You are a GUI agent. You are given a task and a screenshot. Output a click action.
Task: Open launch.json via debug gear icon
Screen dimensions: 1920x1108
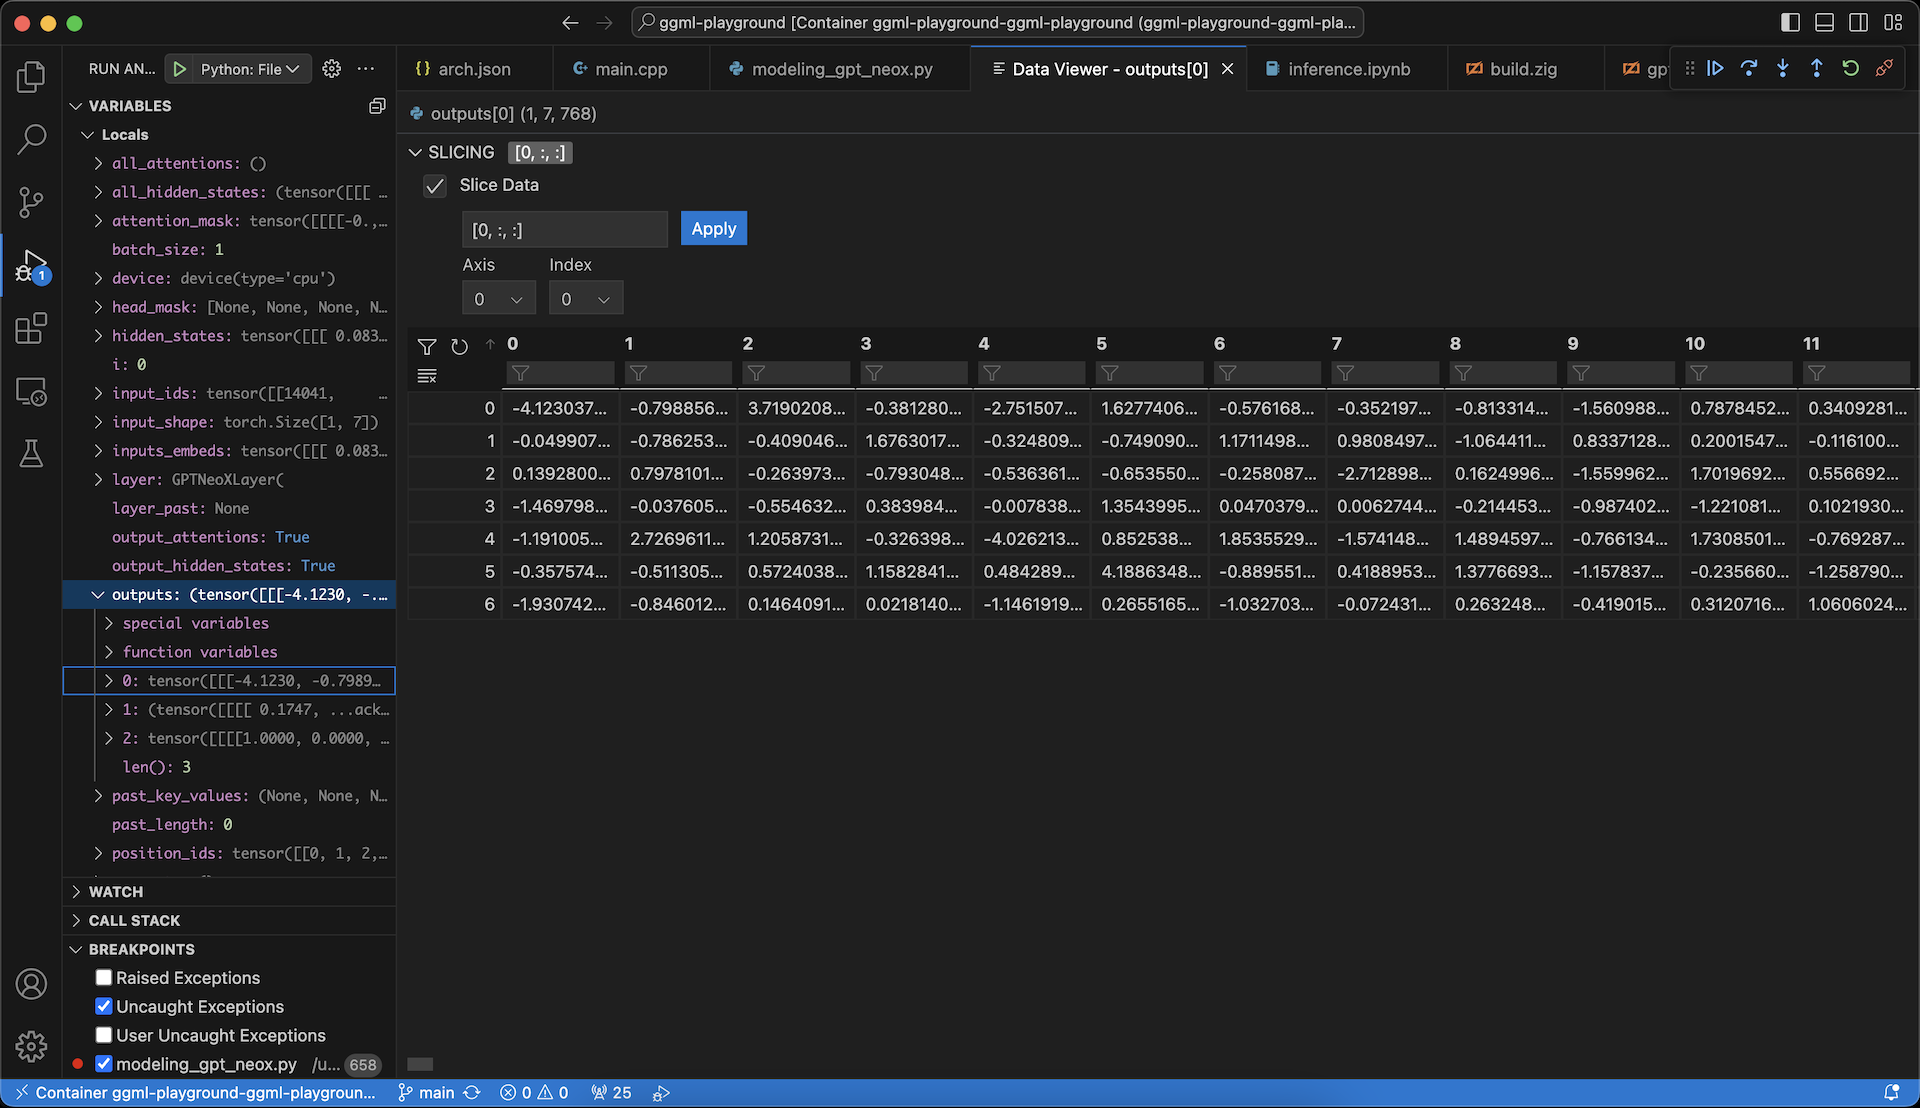[x=332, y=69]
